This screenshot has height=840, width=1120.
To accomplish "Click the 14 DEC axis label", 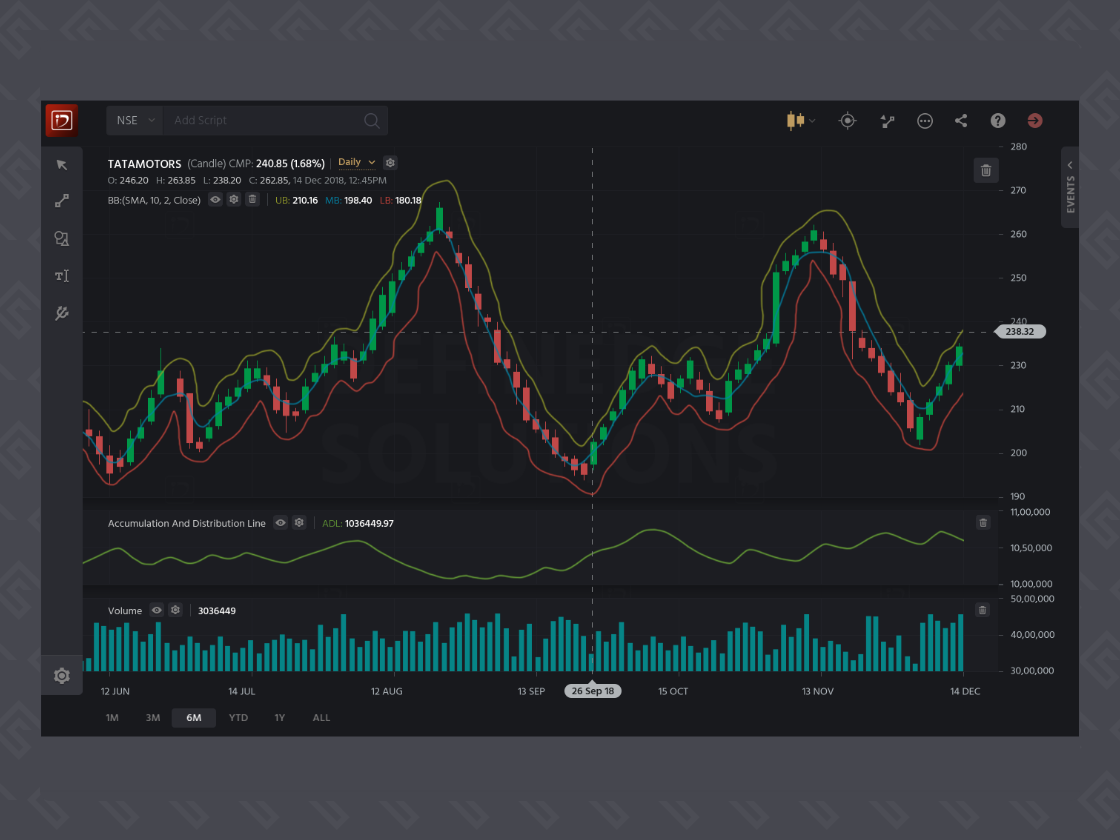I will pyautogui.click(x=965, y=691).
